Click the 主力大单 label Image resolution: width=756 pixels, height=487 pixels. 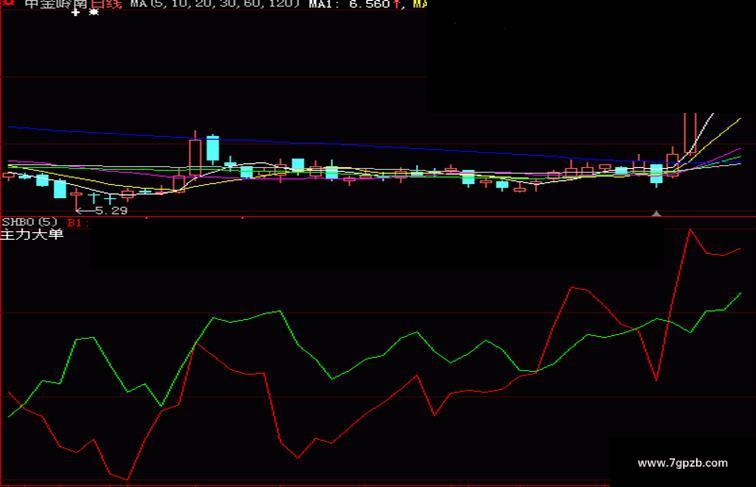tap(32, 235)
